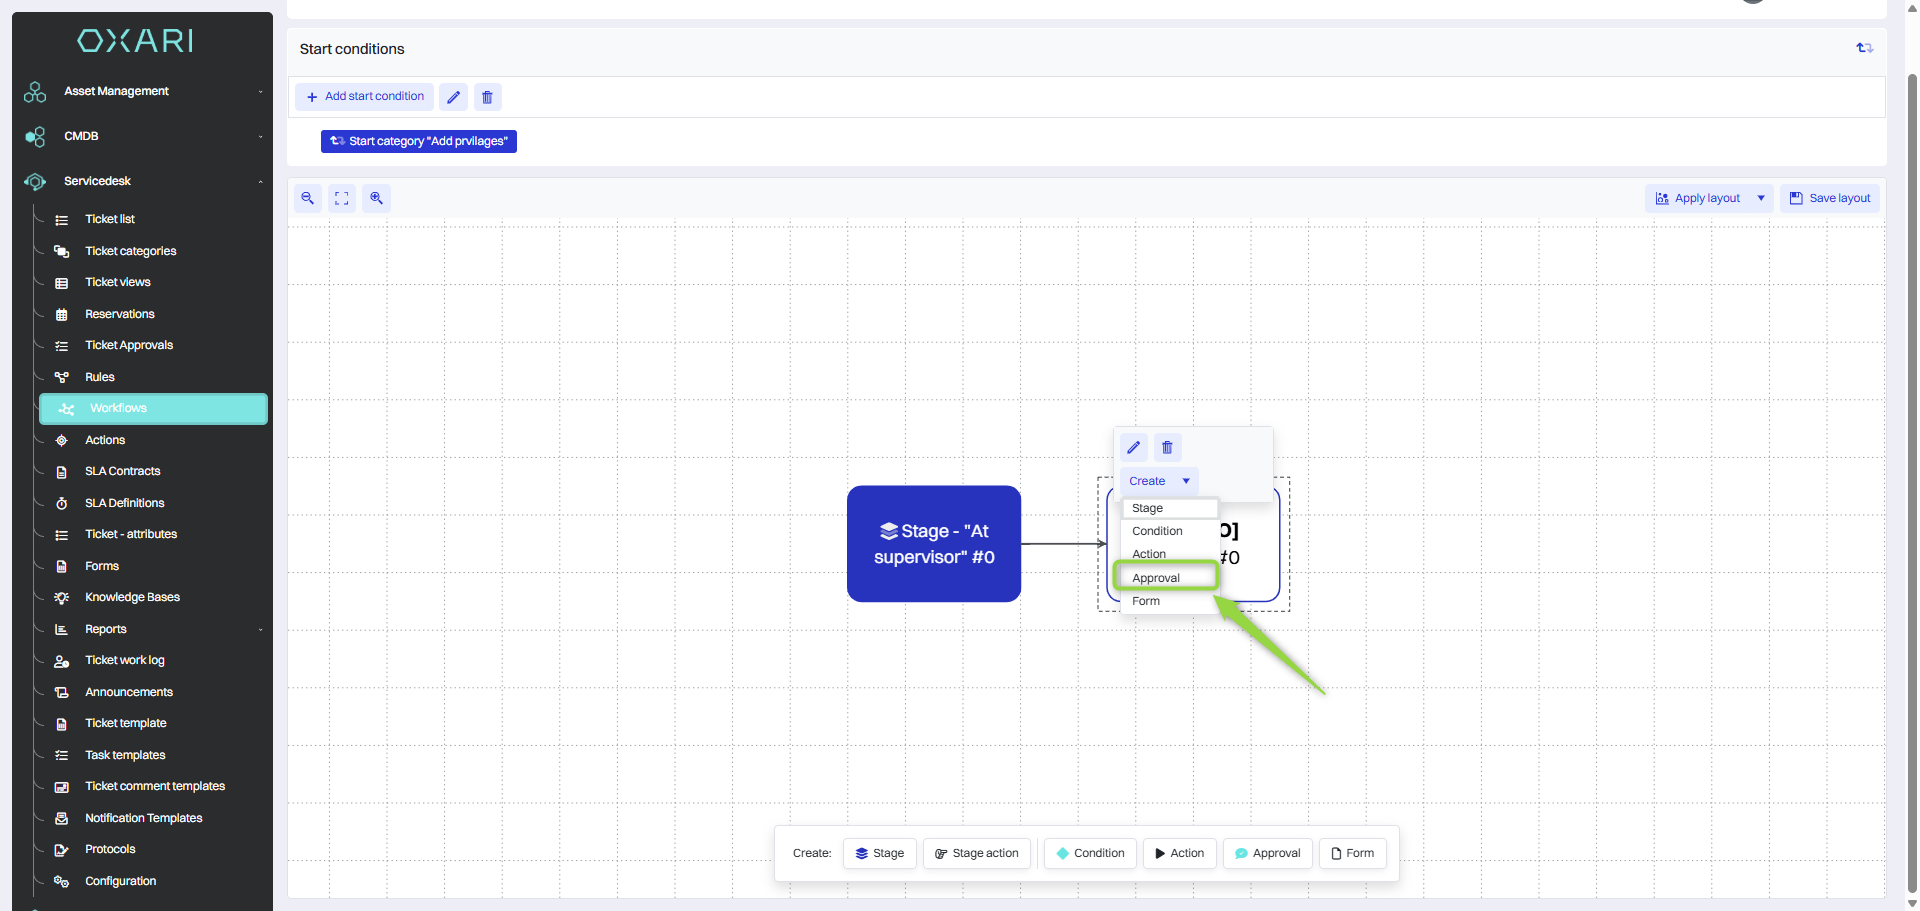Click the pencil icon beside Add start condition
Screen dimensions: 1920x911
(453, 97)
